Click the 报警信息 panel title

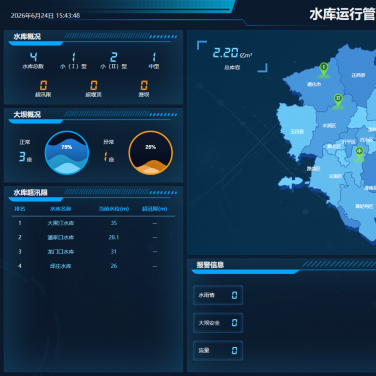tap(210, 265)
